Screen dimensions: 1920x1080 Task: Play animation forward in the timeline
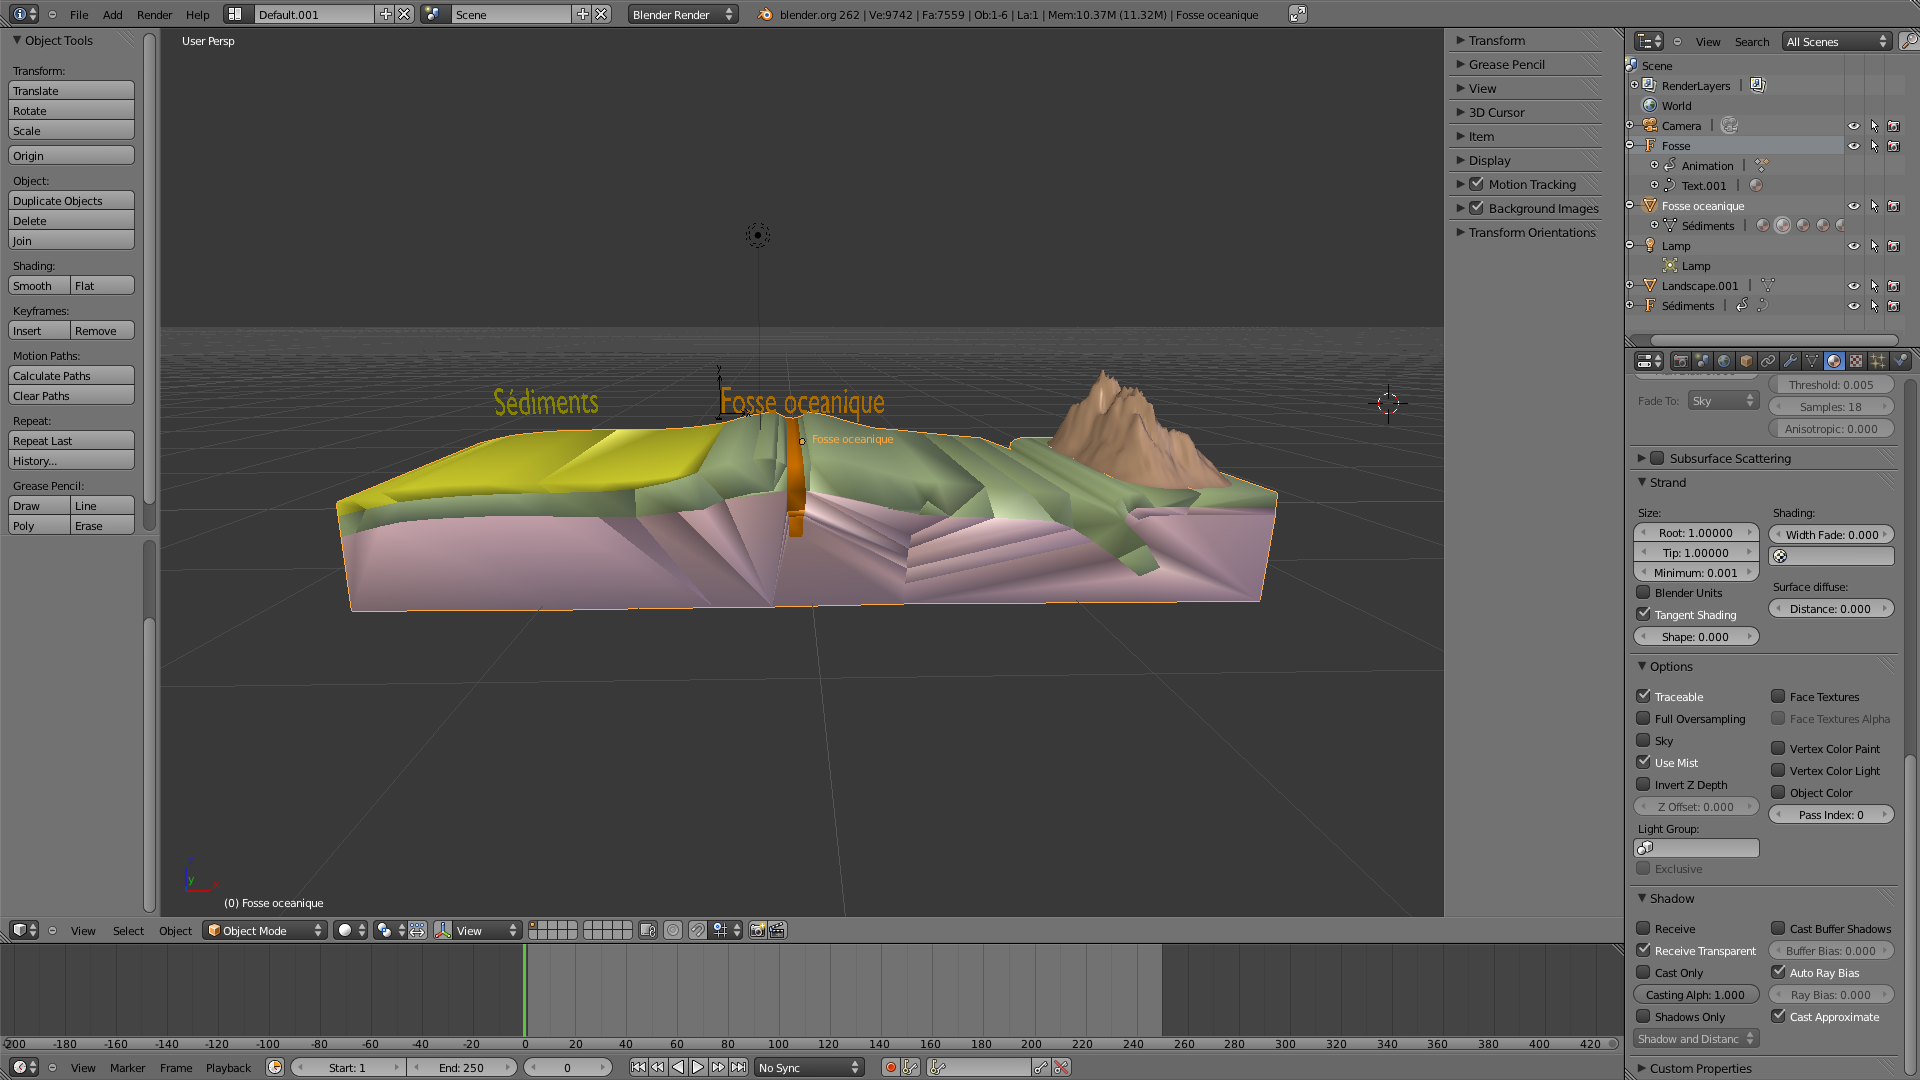(698, 1067)
